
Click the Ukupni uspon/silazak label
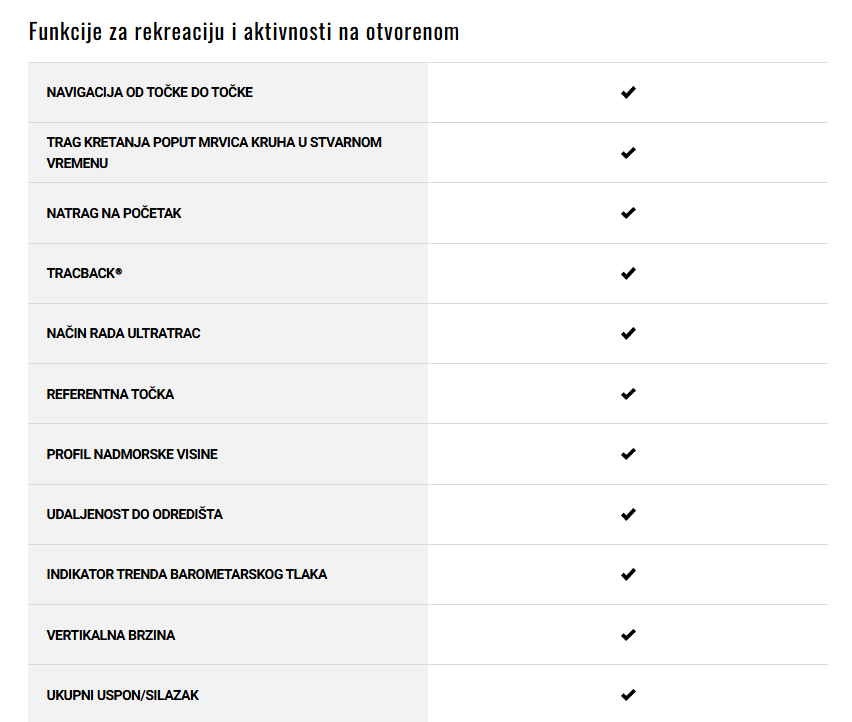coord(122,695)
